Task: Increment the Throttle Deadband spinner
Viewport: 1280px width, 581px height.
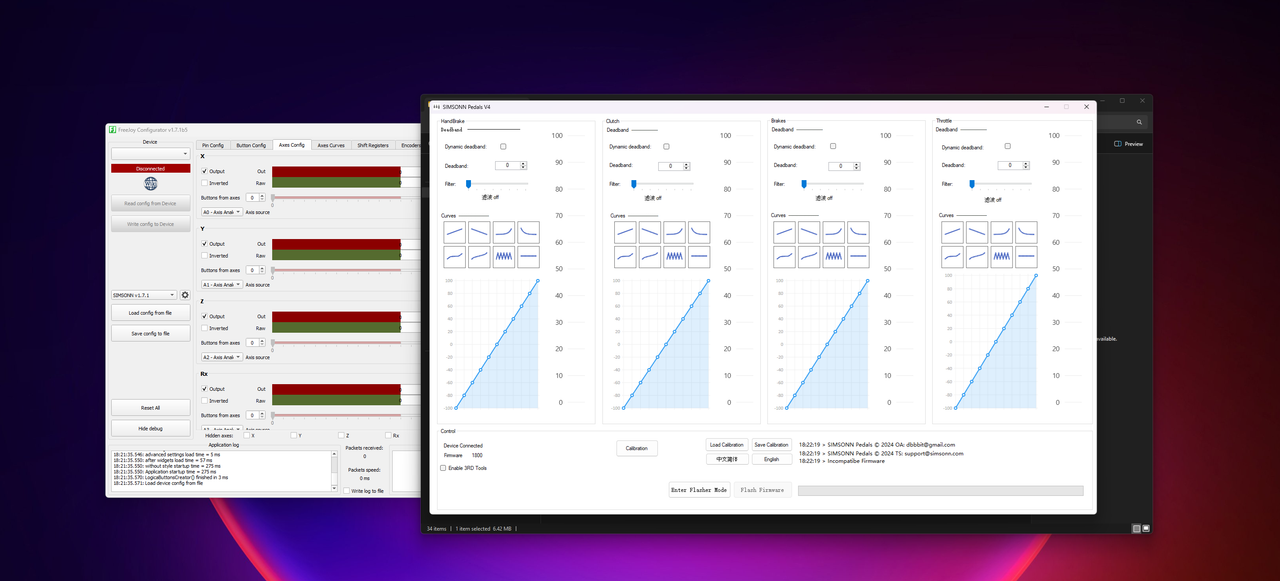Action: pyautogui.click(x=1026, y=163)
